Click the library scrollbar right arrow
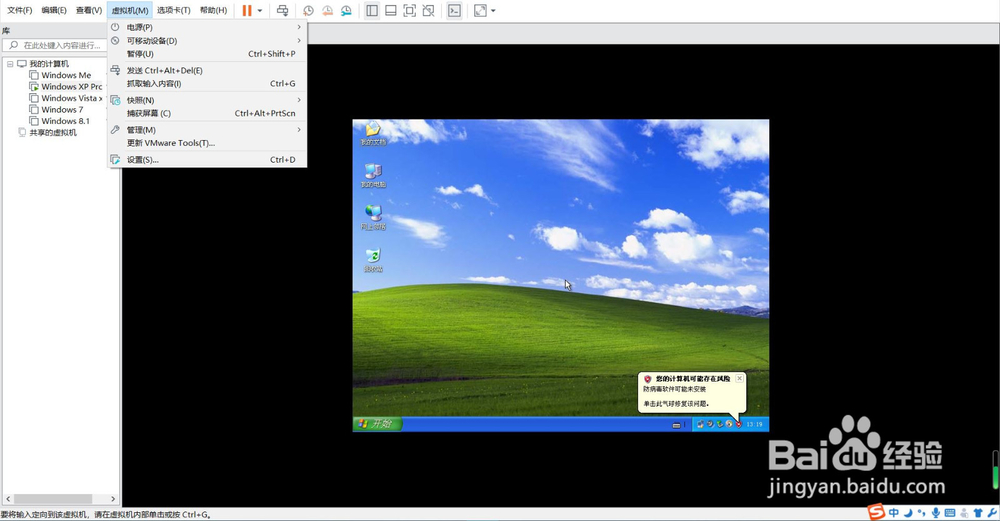 pyautogui.click(x=113, y=499)
